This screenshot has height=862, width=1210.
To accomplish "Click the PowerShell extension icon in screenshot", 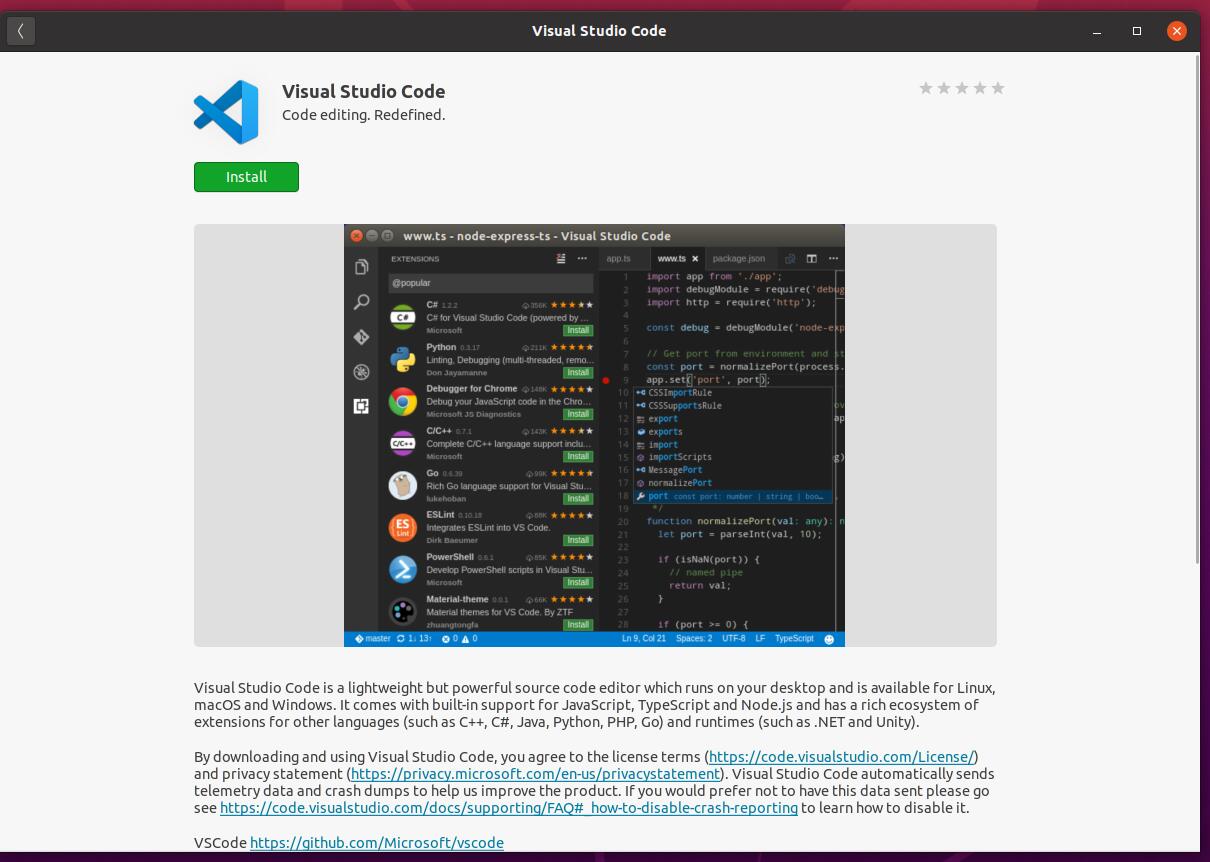I will (x=403, y=569).
